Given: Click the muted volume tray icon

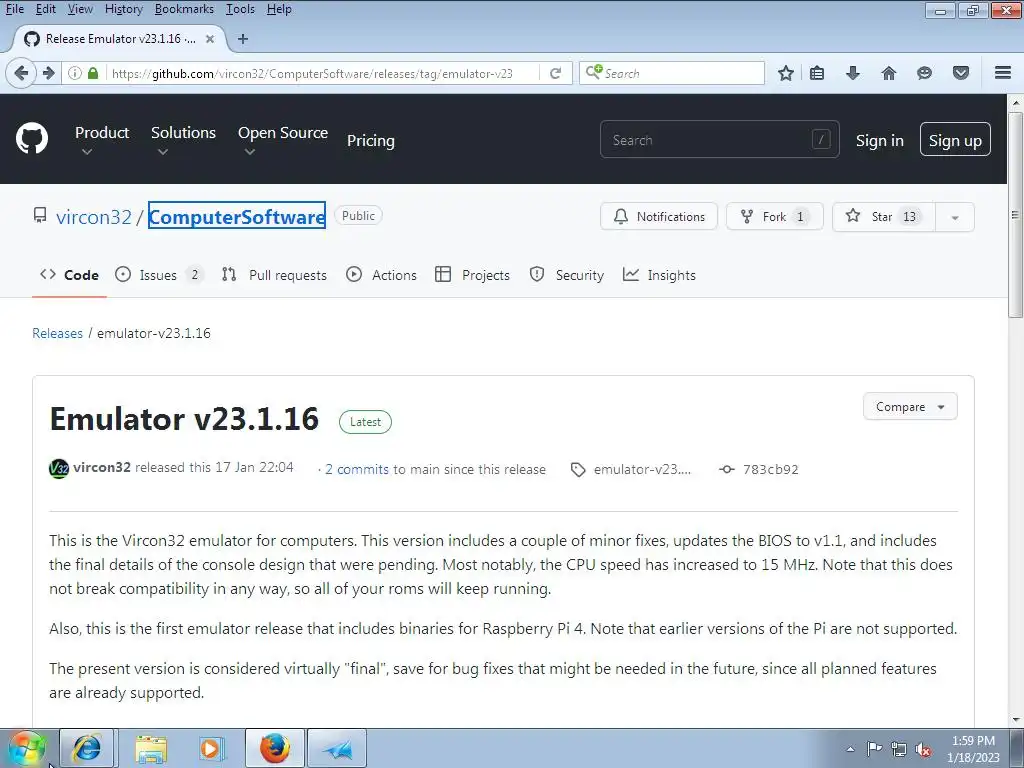Looking at the screenshot, I should 923,749.
